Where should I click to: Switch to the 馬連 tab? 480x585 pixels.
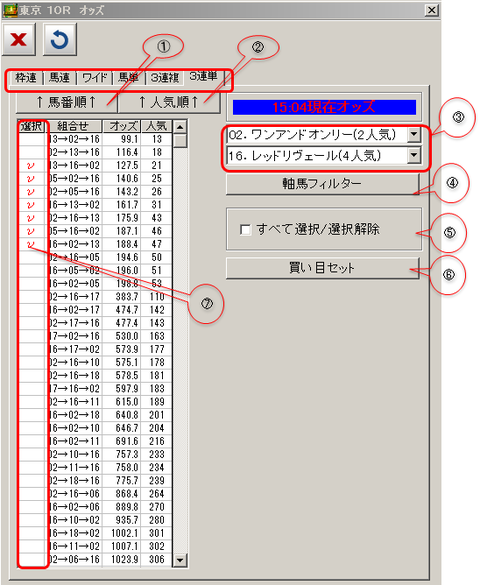click(60, 78)
